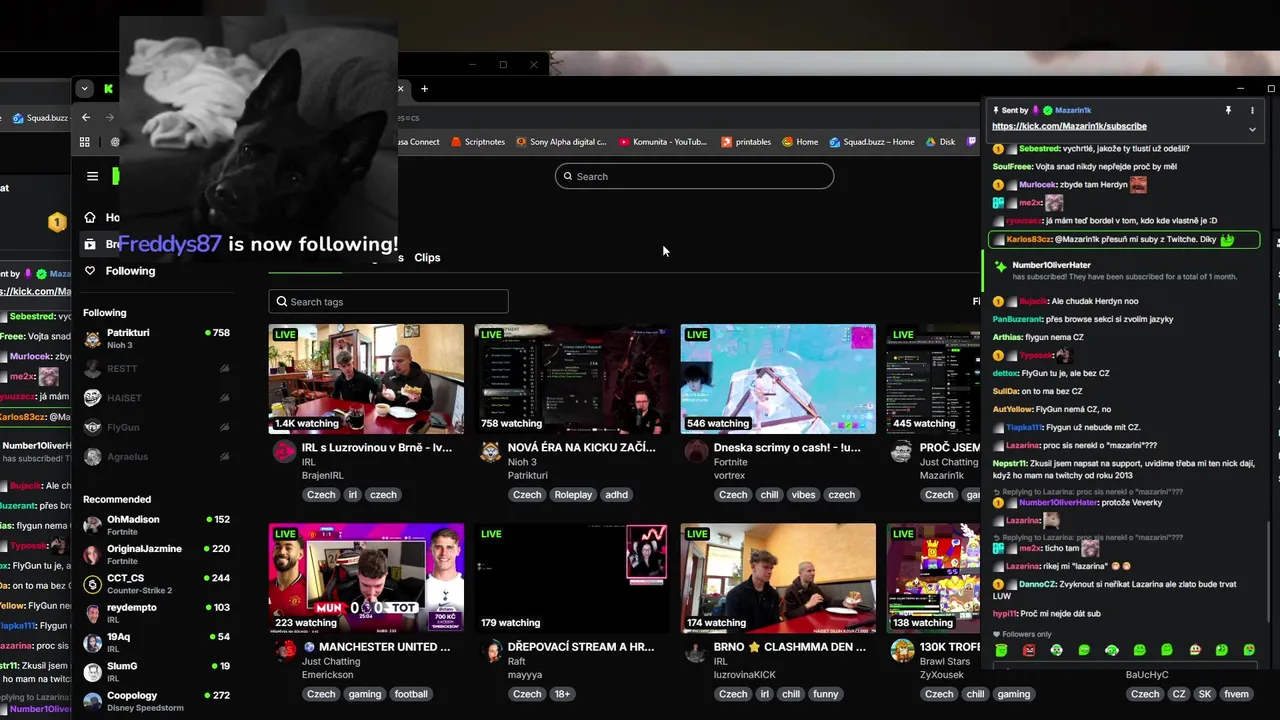Select the adhd tag
Image resolution: width=1280 pixels, height=720 pixels.
point(616,495)
